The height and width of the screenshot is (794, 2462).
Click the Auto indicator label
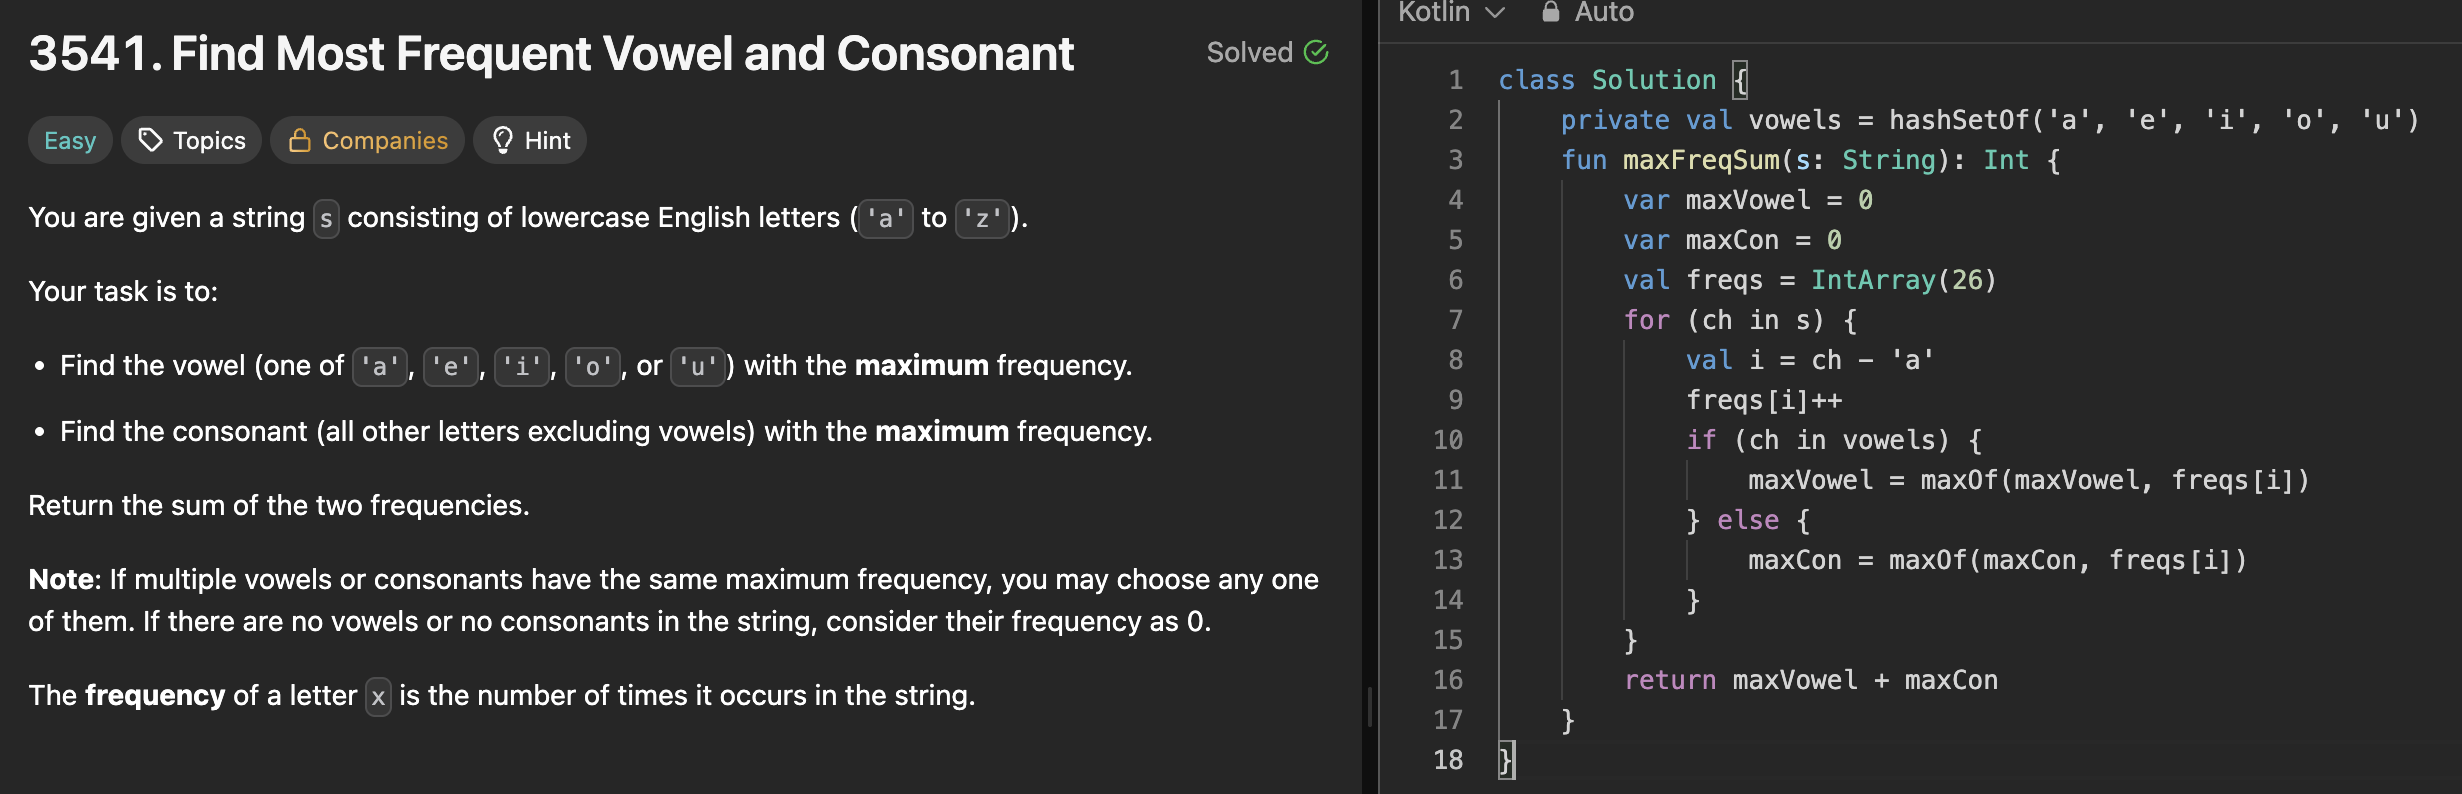1603,12
